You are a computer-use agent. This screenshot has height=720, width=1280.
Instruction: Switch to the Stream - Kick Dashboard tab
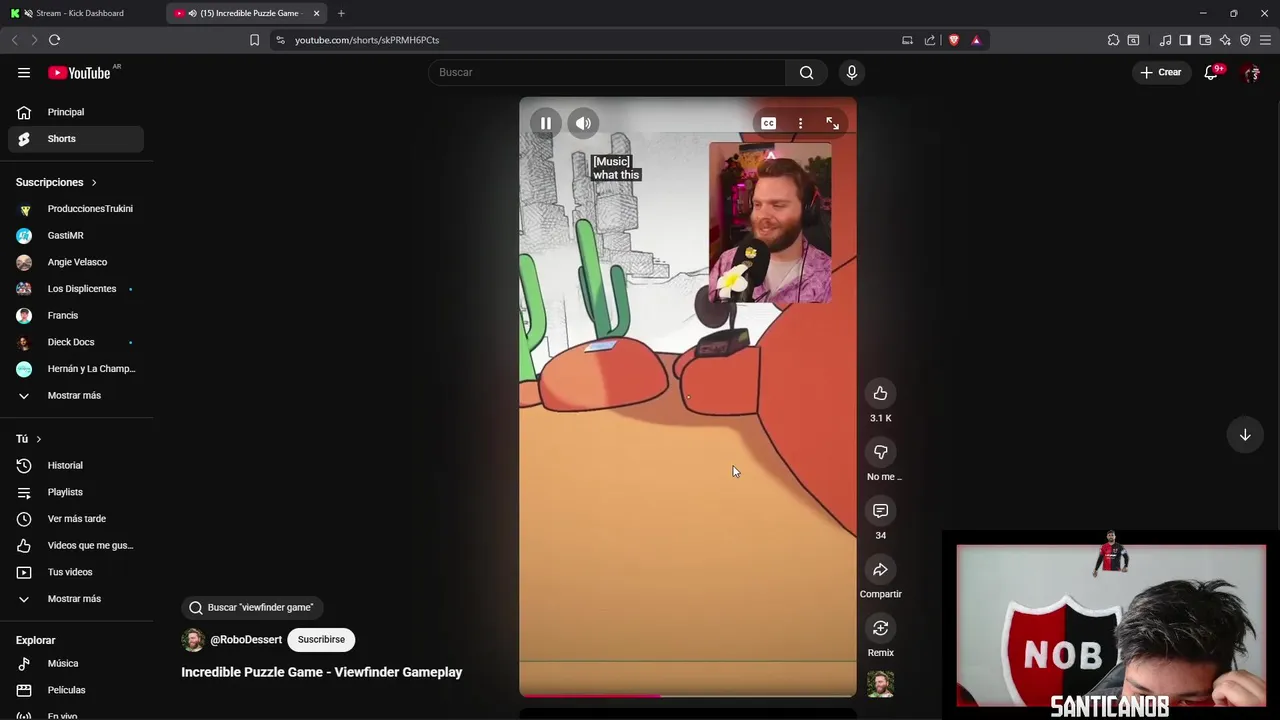click(82, 13)
